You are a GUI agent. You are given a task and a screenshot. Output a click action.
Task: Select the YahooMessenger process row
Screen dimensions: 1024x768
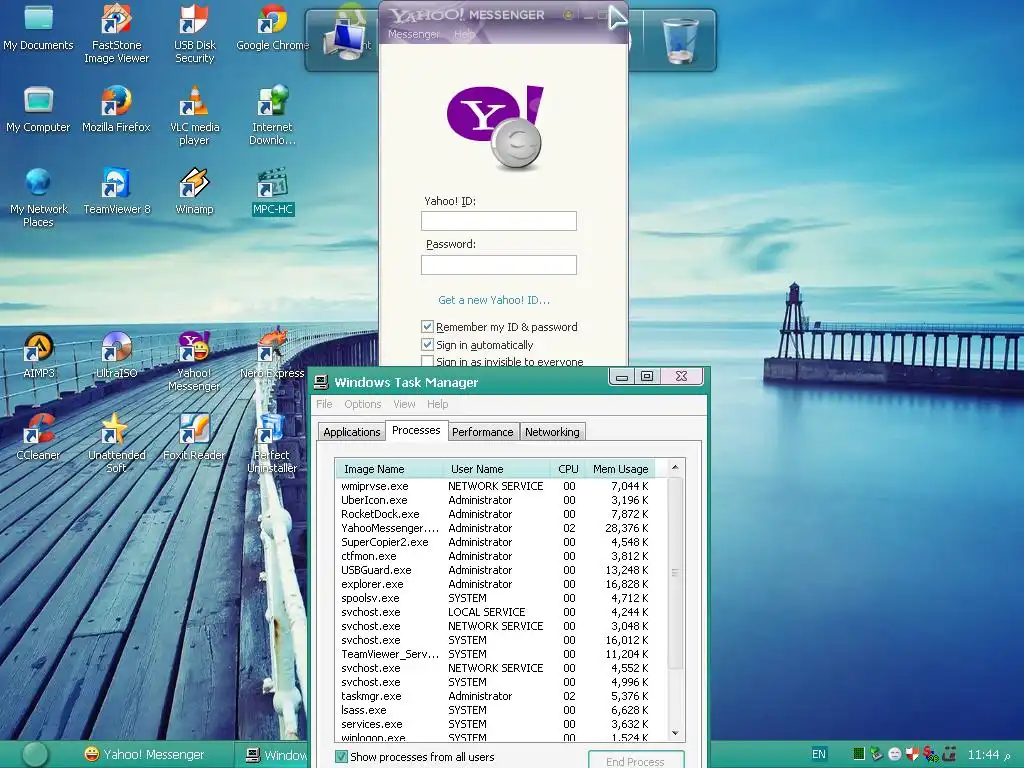pos(496,528)
